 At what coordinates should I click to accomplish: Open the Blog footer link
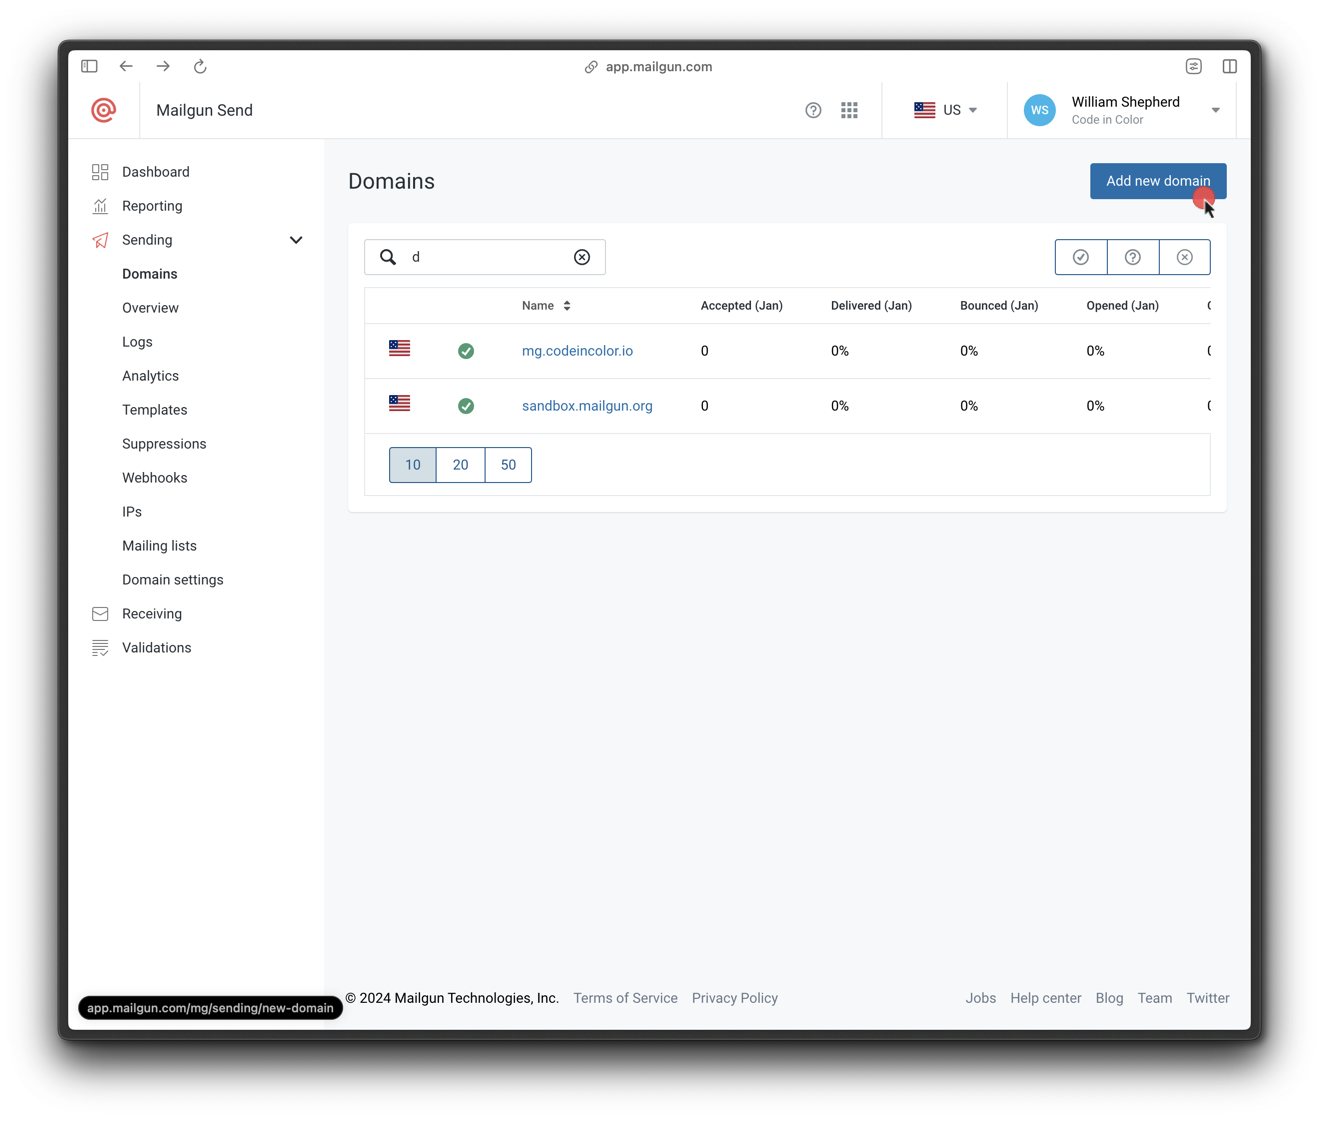pos(1110,998)
